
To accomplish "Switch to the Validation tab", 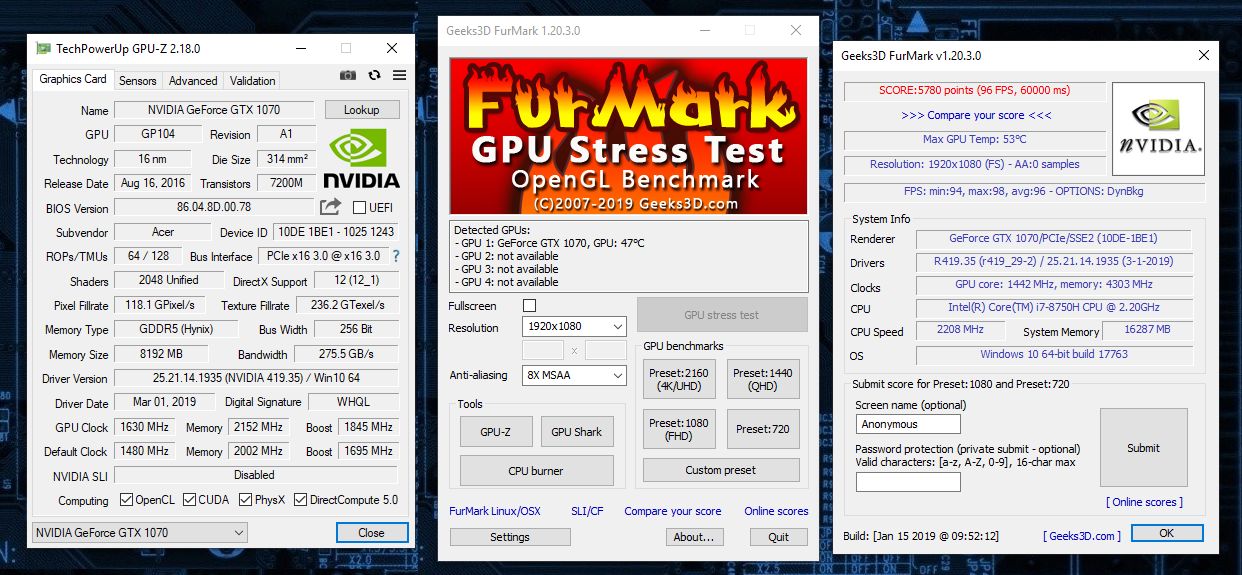I will tap(253, 81).
